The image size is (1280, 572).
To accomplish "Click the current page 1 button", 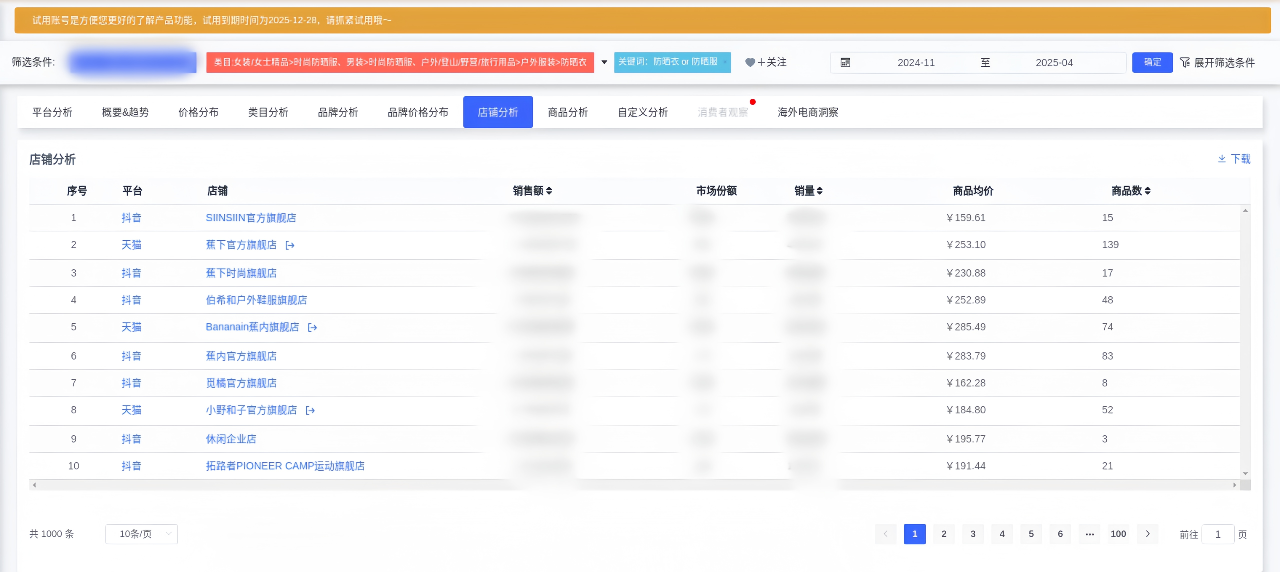I will pos(915,534).
